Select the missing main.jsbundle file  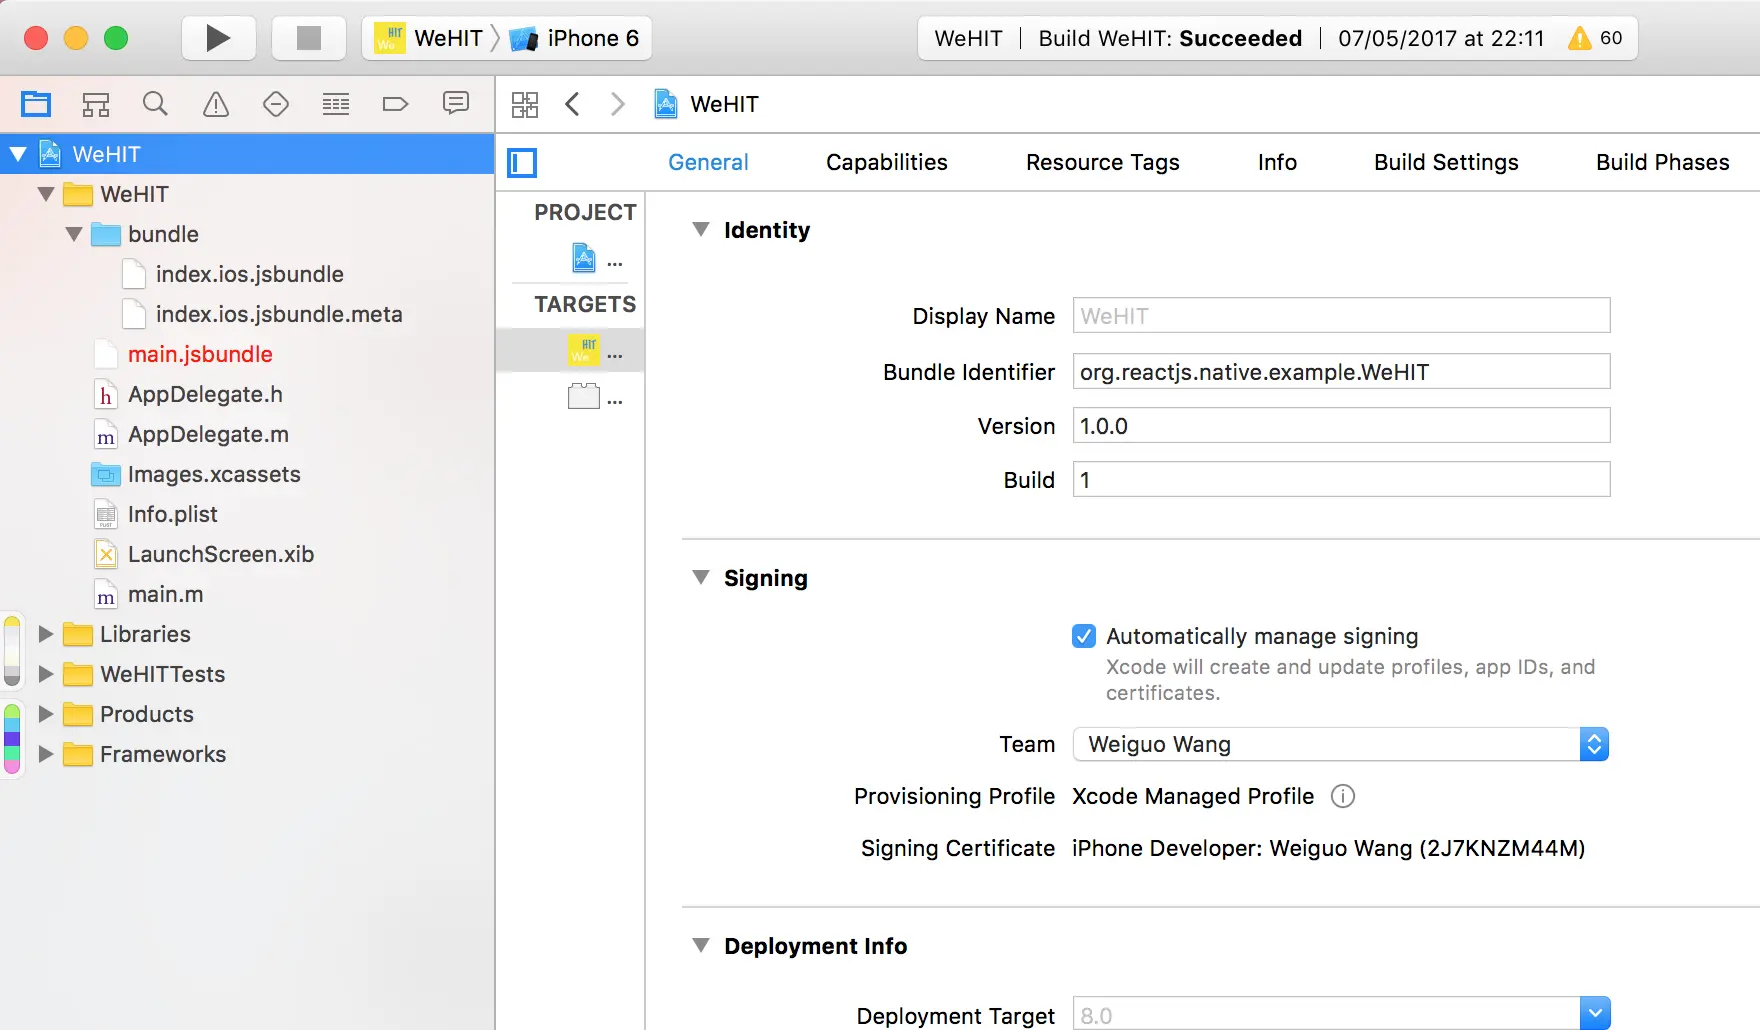click(x=248, y=354)
